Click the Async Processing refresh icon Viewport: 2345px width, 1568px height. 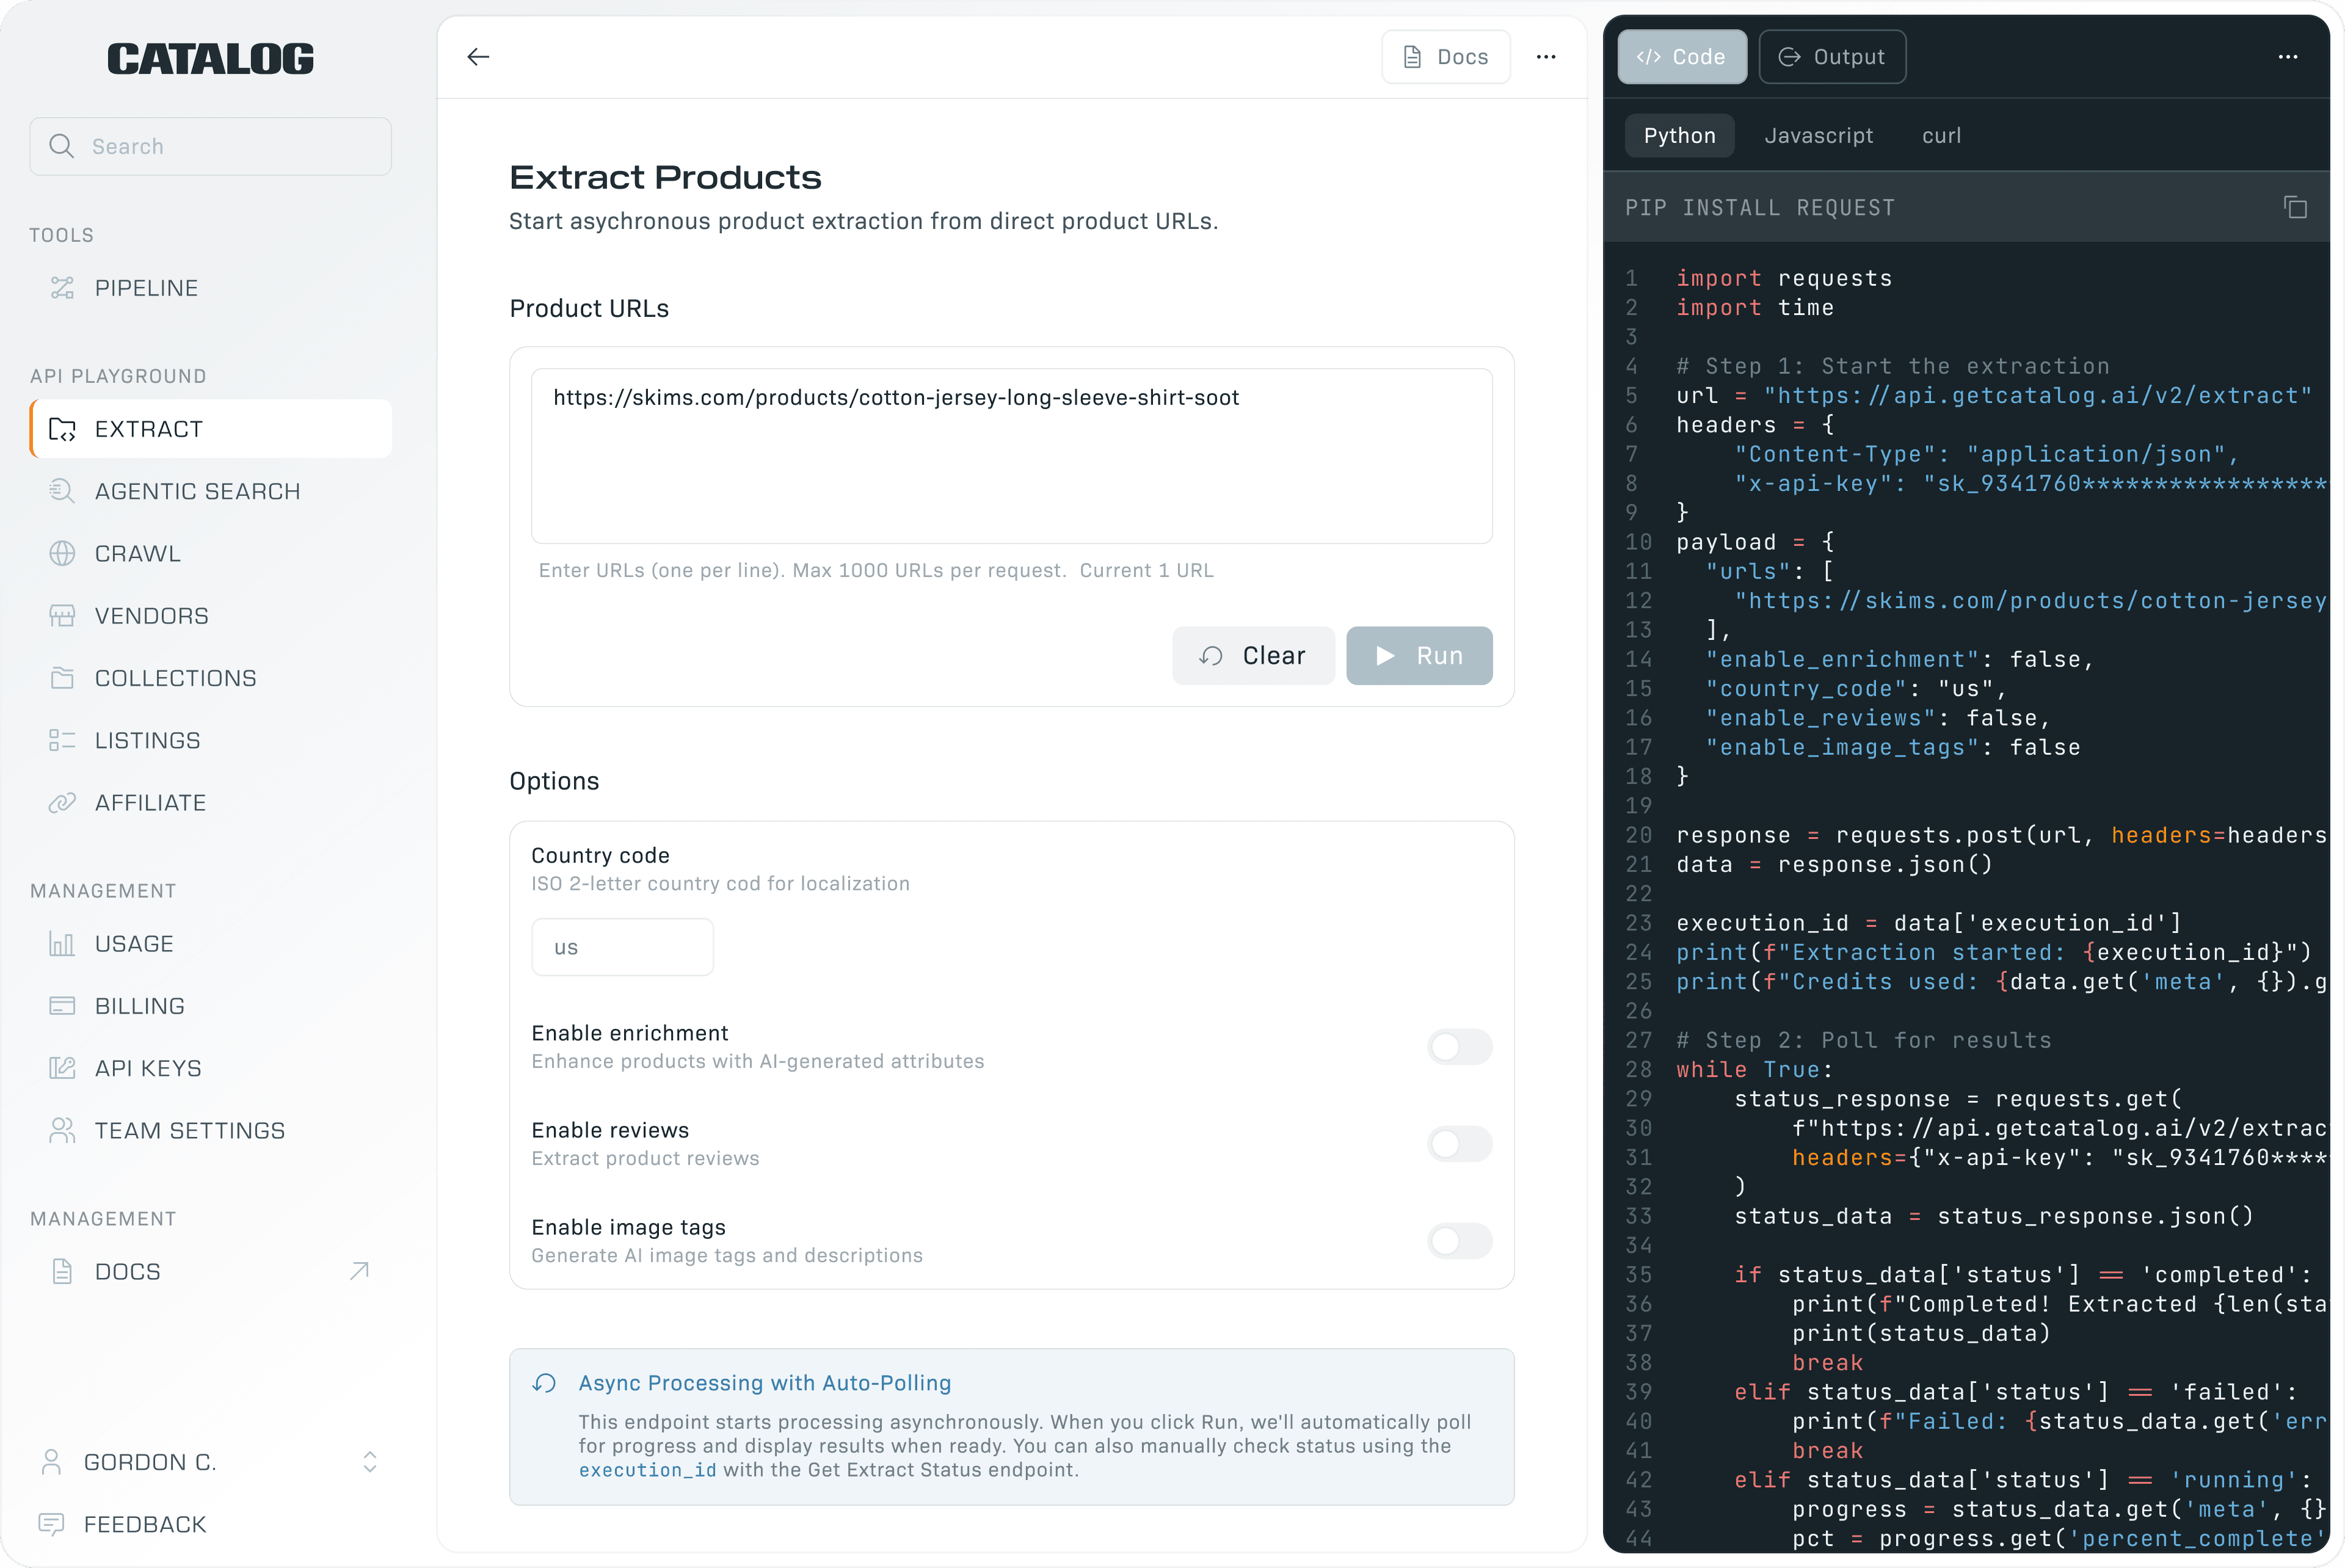(x=544, y=1383)
